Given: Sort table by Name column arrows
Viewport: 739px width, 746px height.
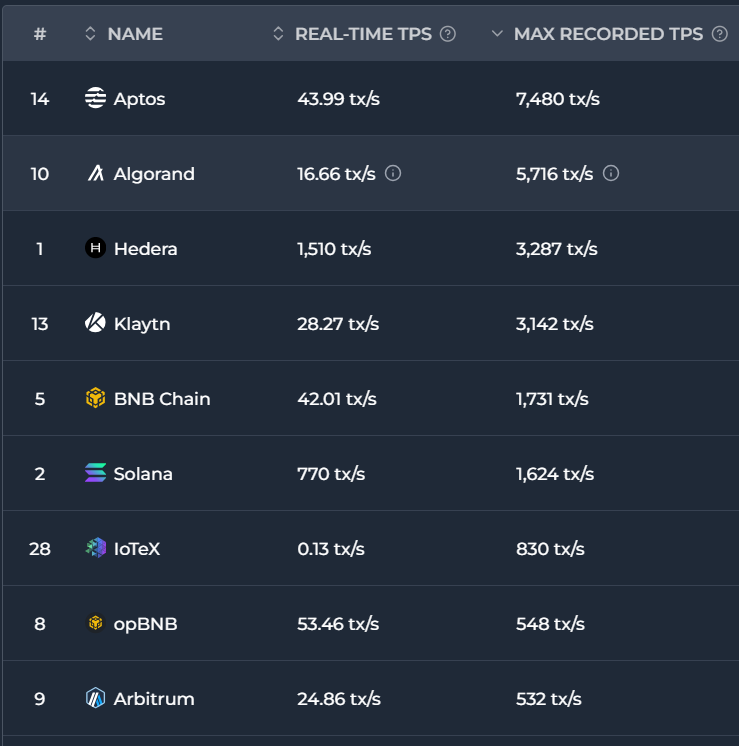Looking at the screenshot, I should click(x=90, y=34).
